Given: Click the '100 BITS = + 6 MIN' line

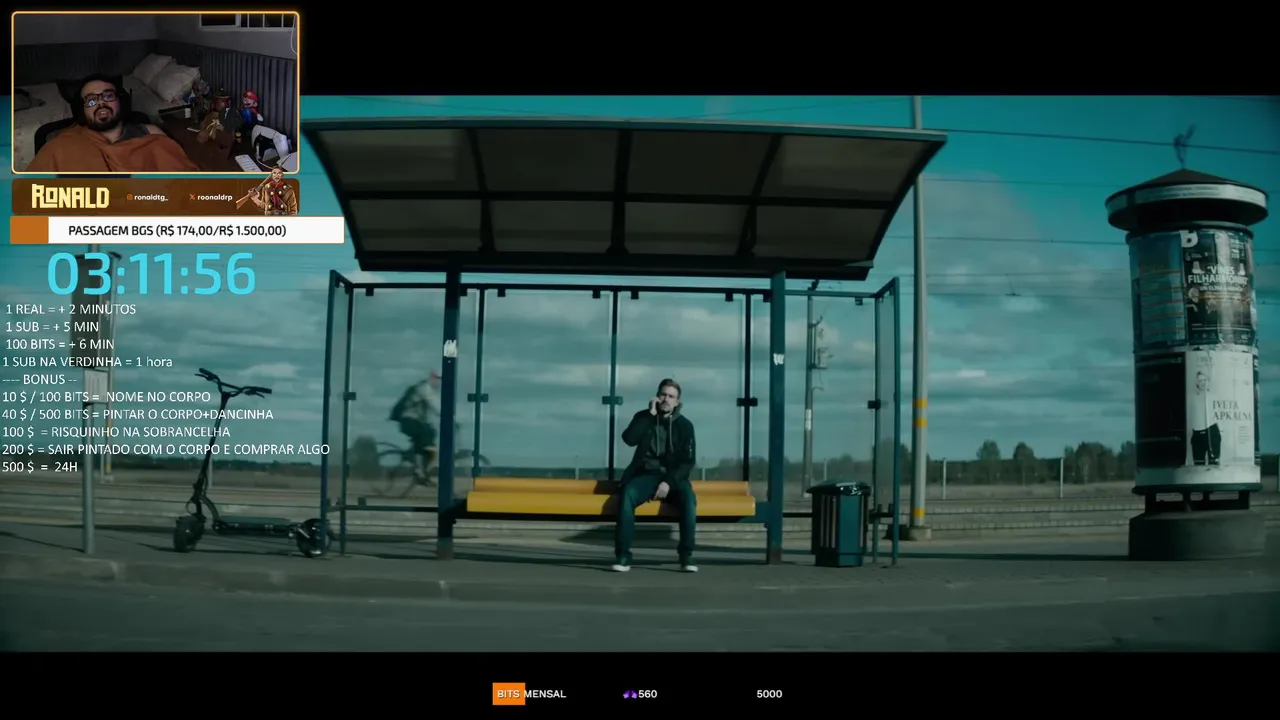Looking at the screenshot, I should (59, 344).
